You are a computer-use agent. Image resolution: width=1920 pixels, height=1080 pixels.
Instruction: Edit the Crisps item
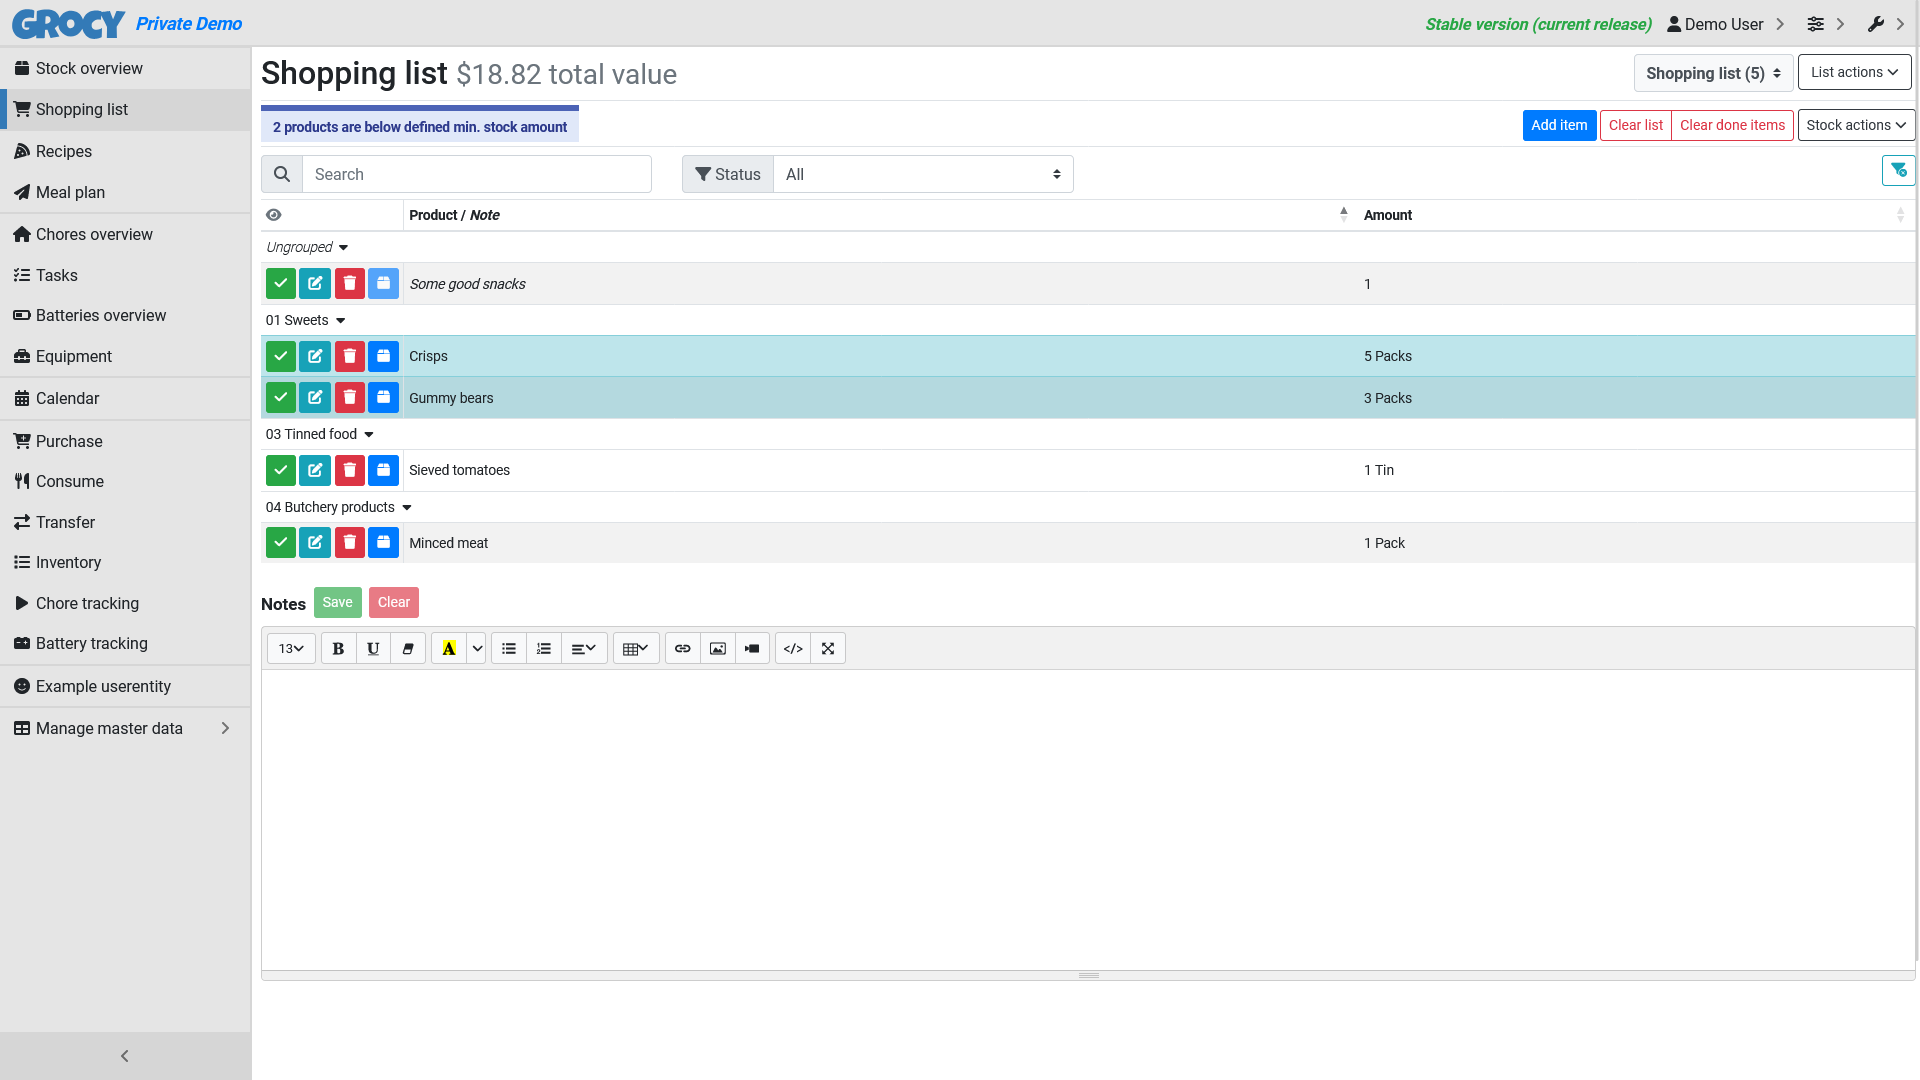pyautogui.click(x=315, y=356)
